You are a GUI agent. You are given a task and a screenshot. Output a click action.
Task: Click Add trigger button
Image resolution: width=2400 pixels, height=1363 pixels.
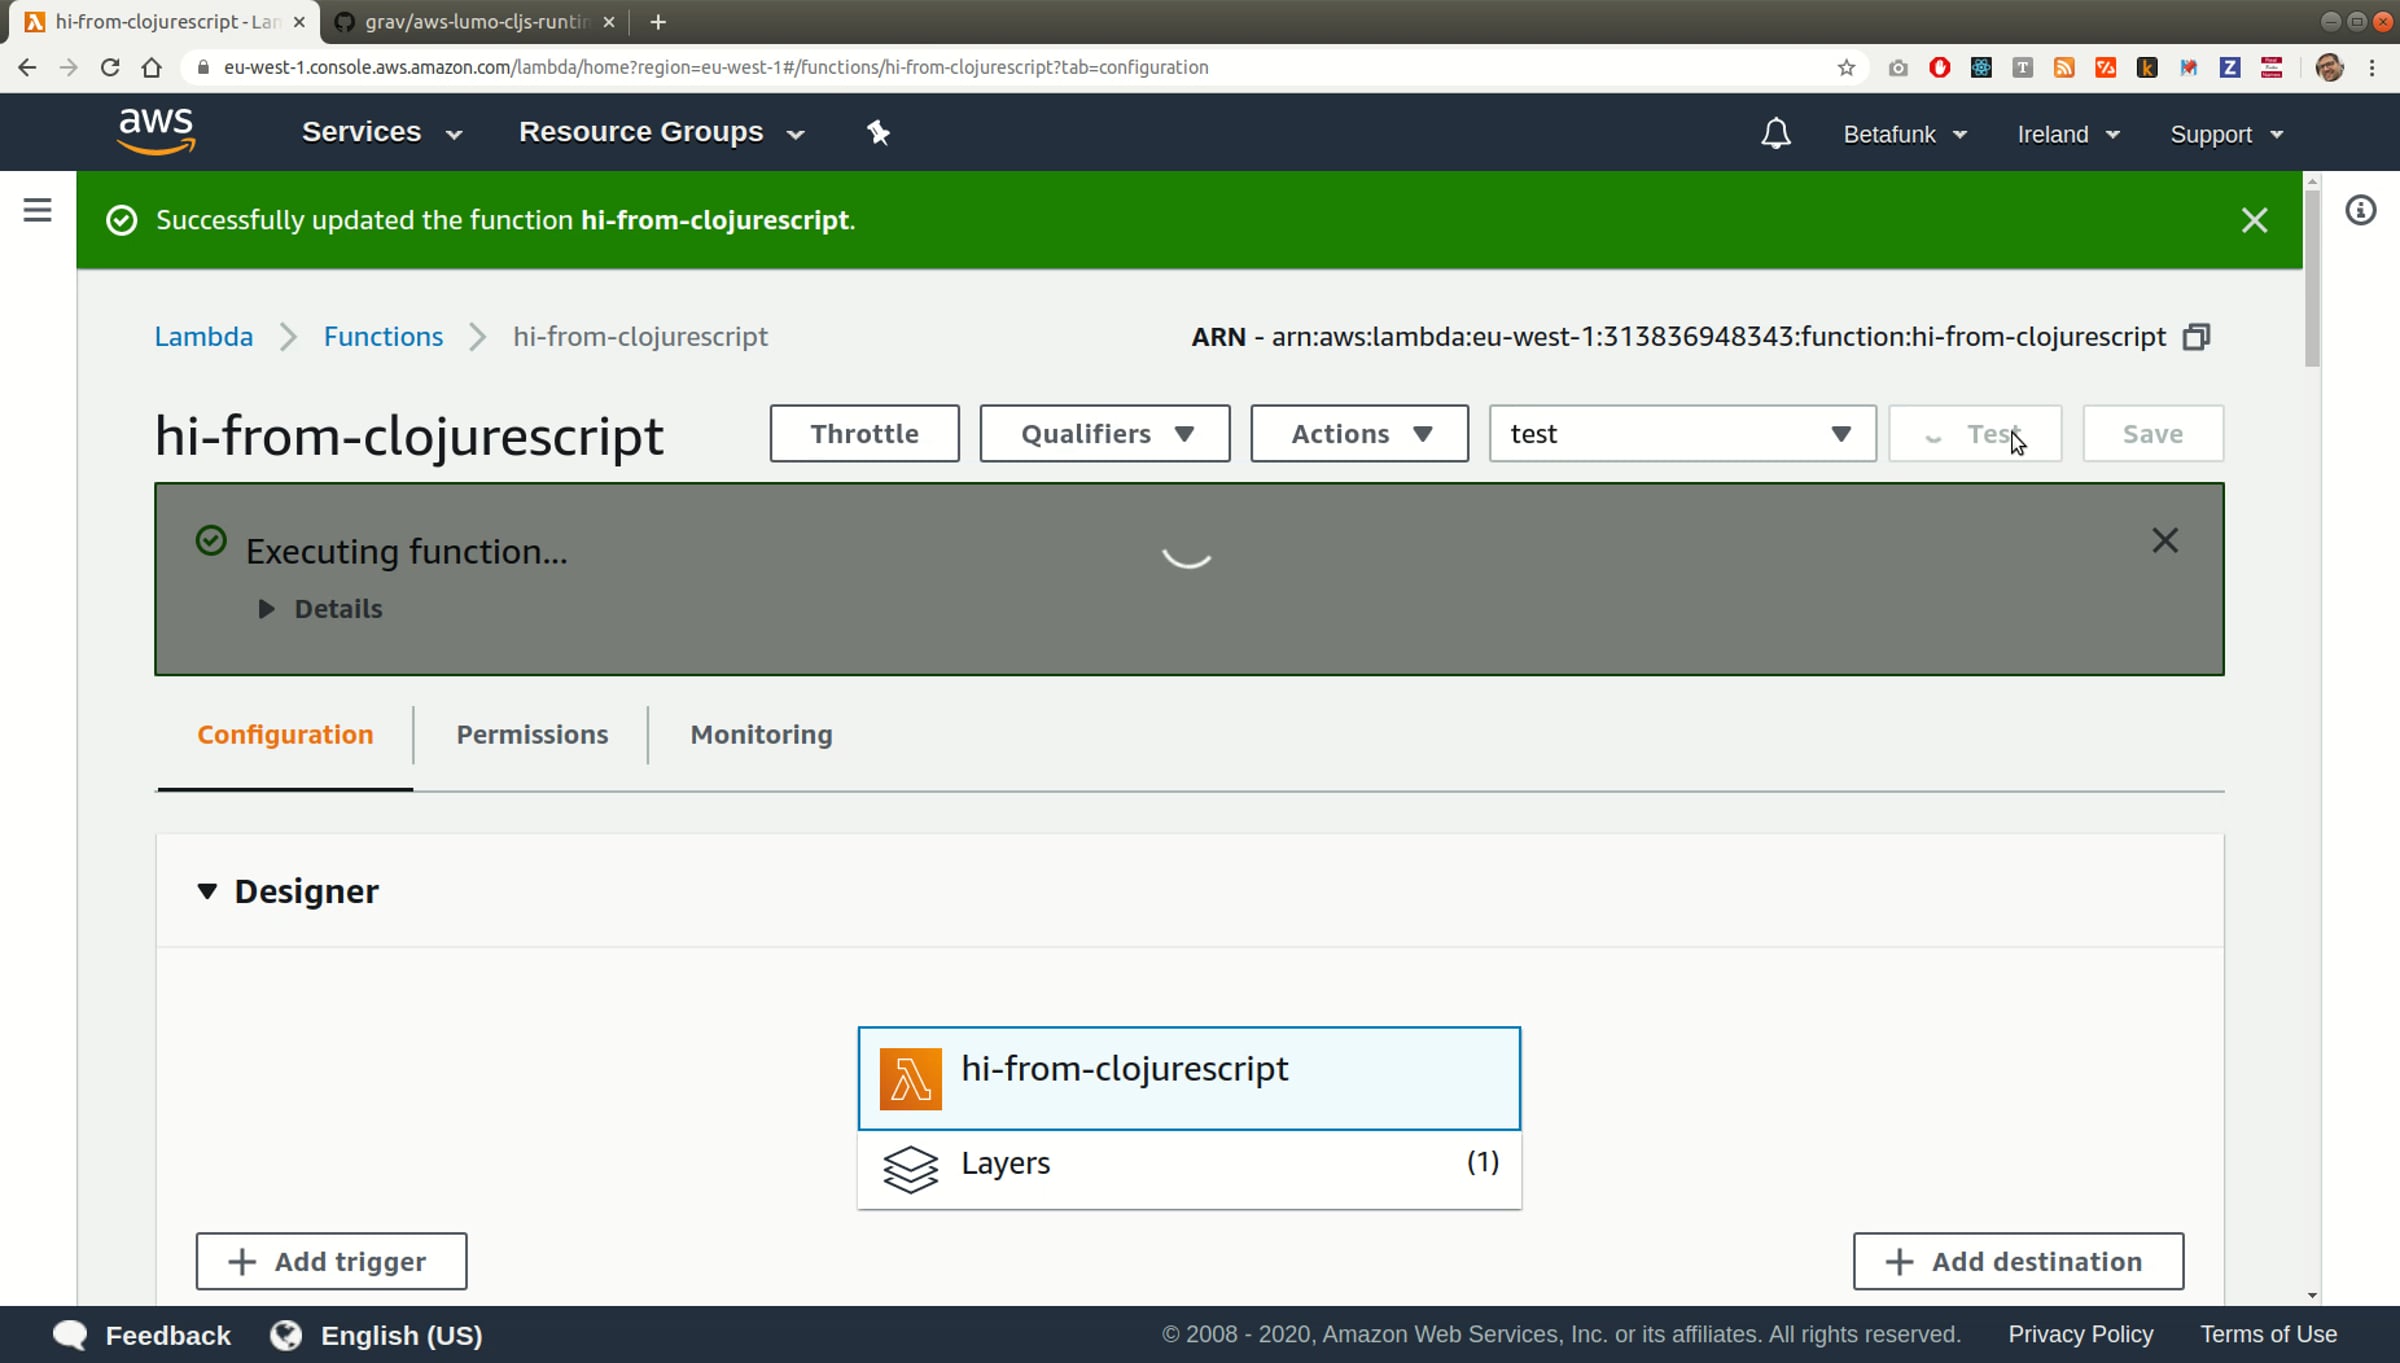pos(332,1261)
